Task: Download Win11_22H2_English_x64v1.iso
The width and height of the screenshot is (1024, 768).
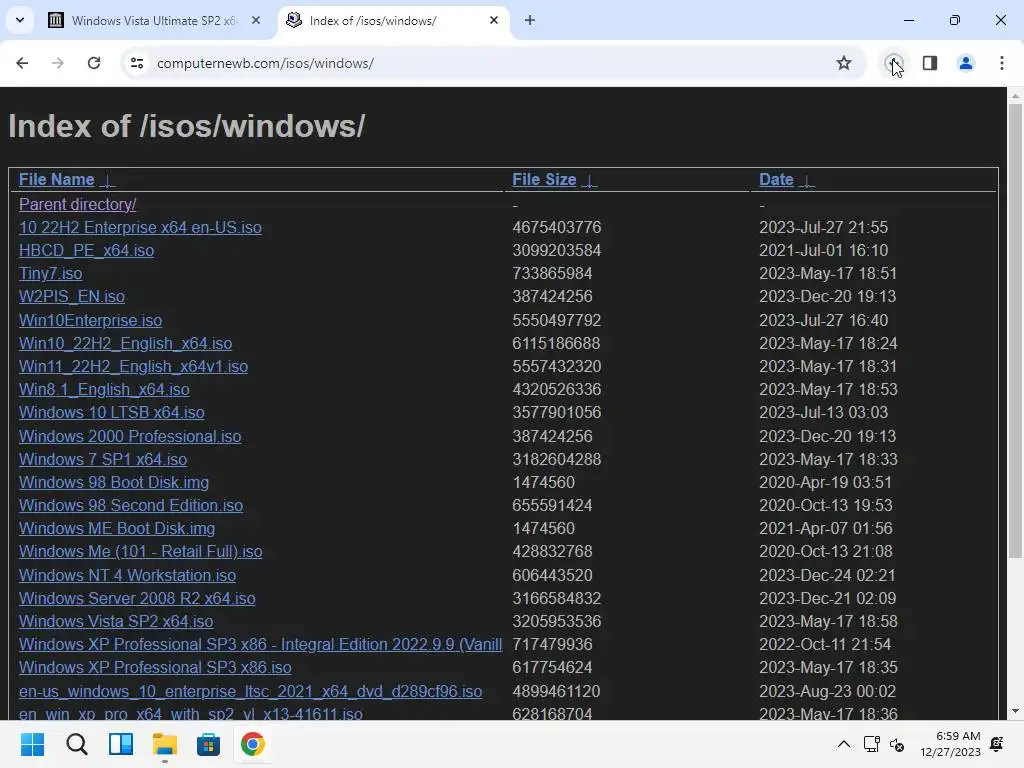Action: pyautogui.click(x=133, y=366)
